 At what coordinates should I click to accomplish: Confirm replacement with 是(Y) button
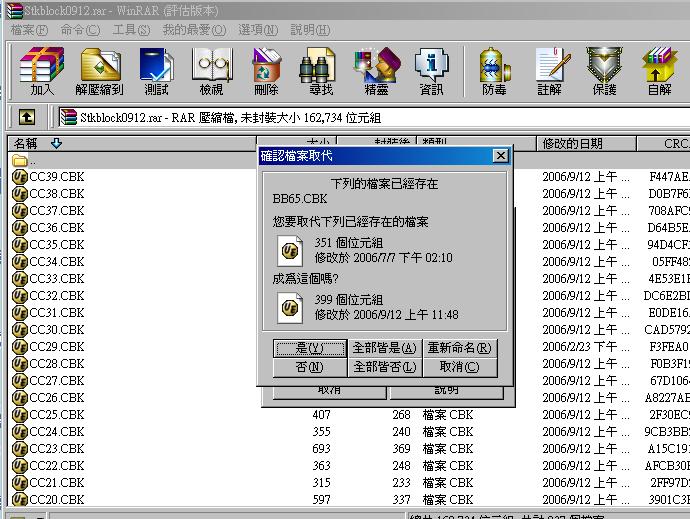(310, 348)
